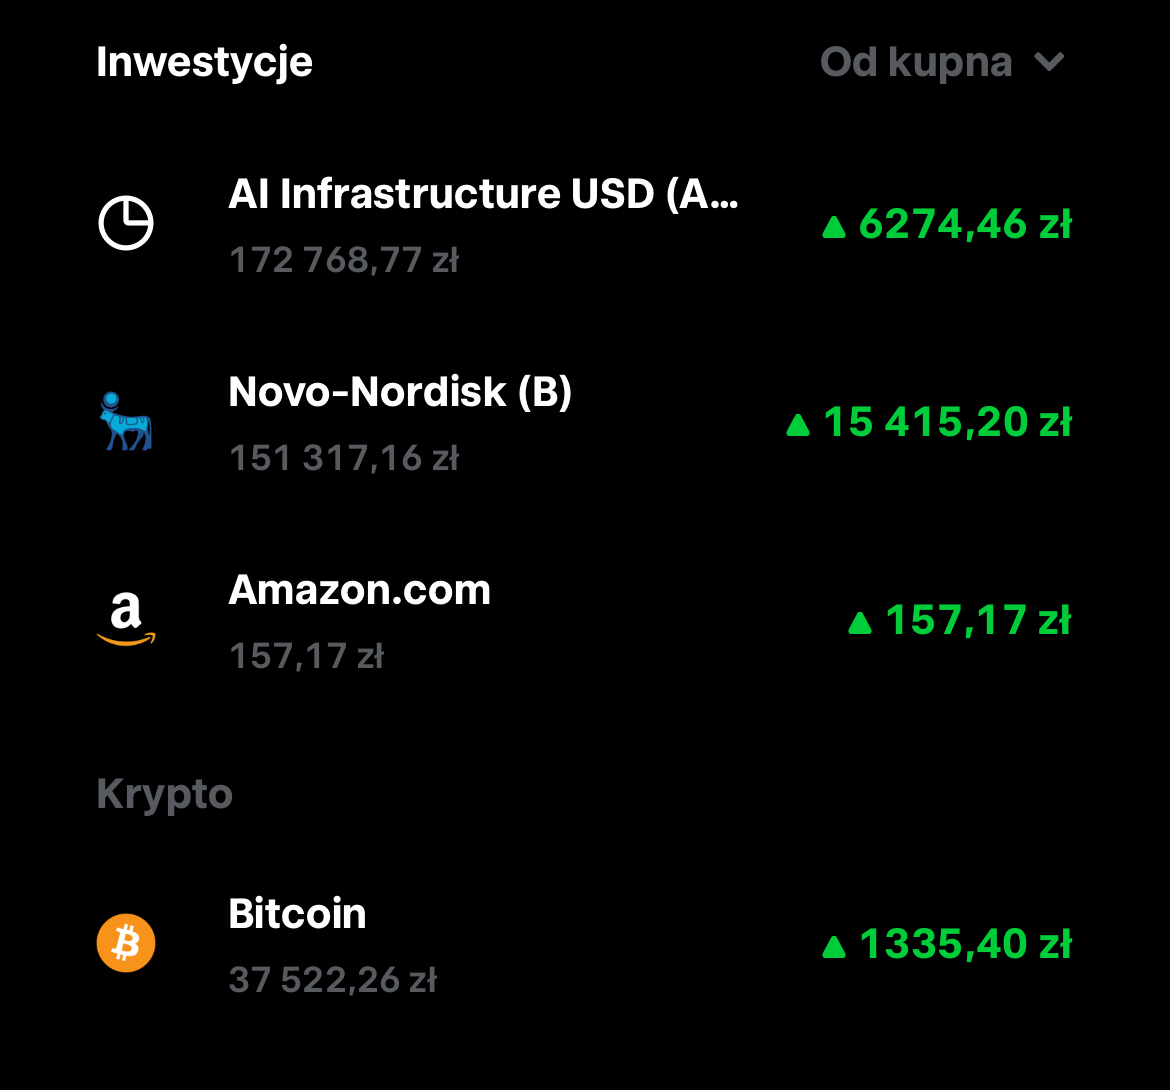Select the Amazon.com holding name
1170x1090 pixels.
coord(360,590)
